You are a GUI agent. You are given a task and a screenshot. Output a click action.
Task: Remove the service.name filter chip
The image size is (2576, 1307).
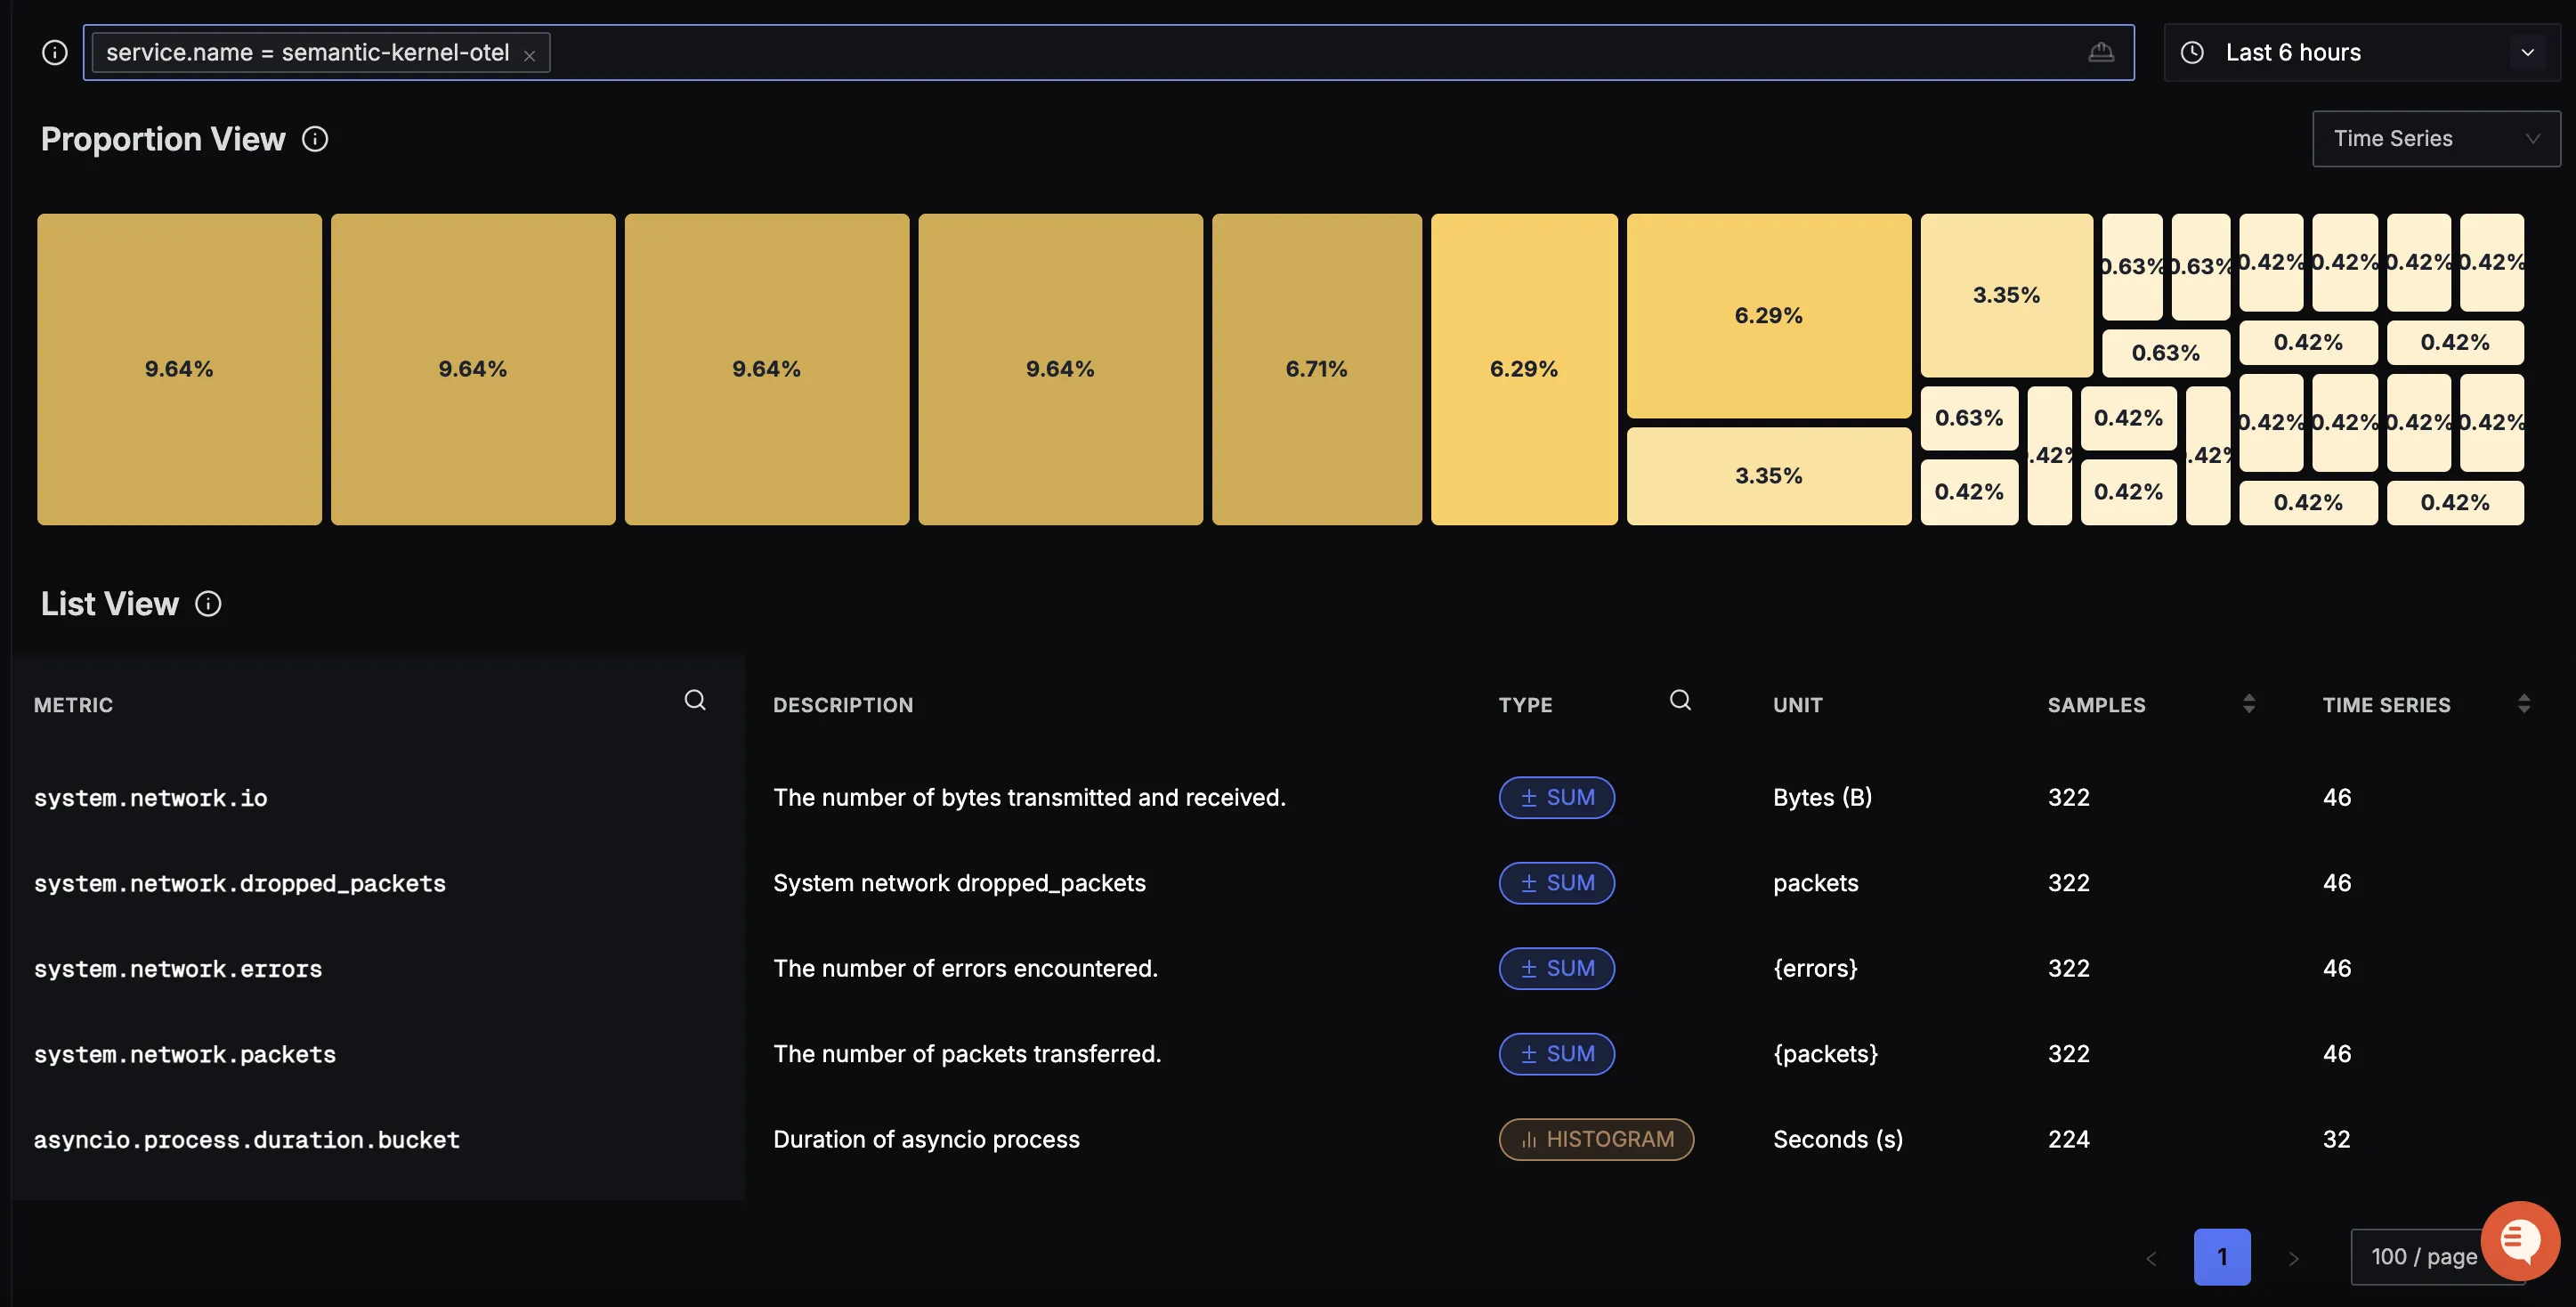pyautogui.click(x=531, y=53)
